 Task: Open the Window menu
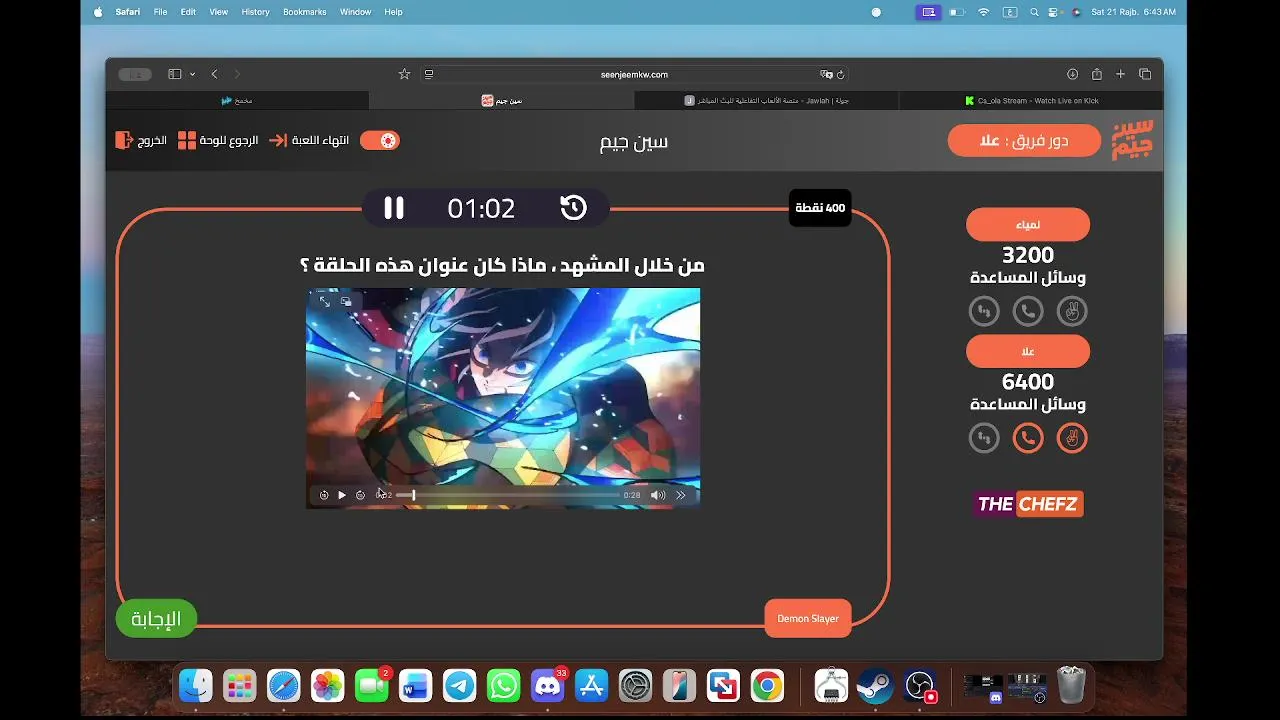[355, 12]
